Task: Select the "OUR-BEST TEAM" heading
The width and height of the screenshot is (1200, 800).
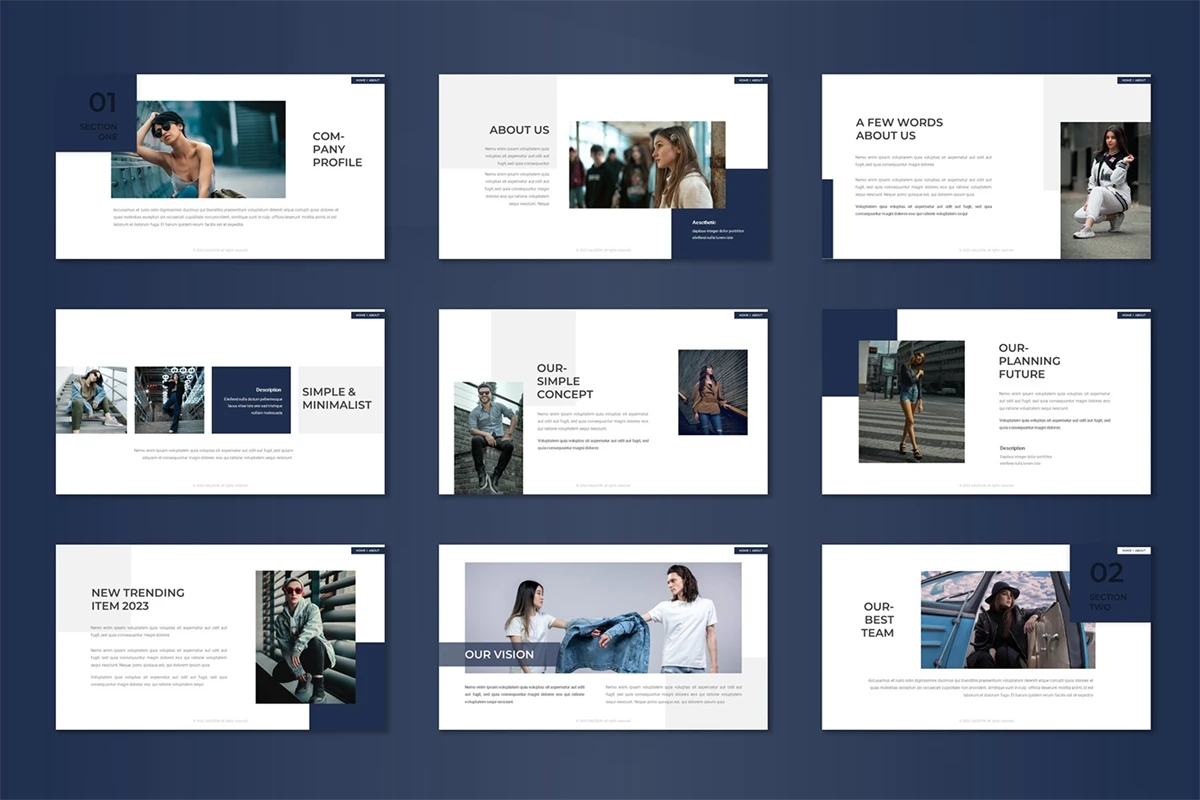Action: coord(879,619)
